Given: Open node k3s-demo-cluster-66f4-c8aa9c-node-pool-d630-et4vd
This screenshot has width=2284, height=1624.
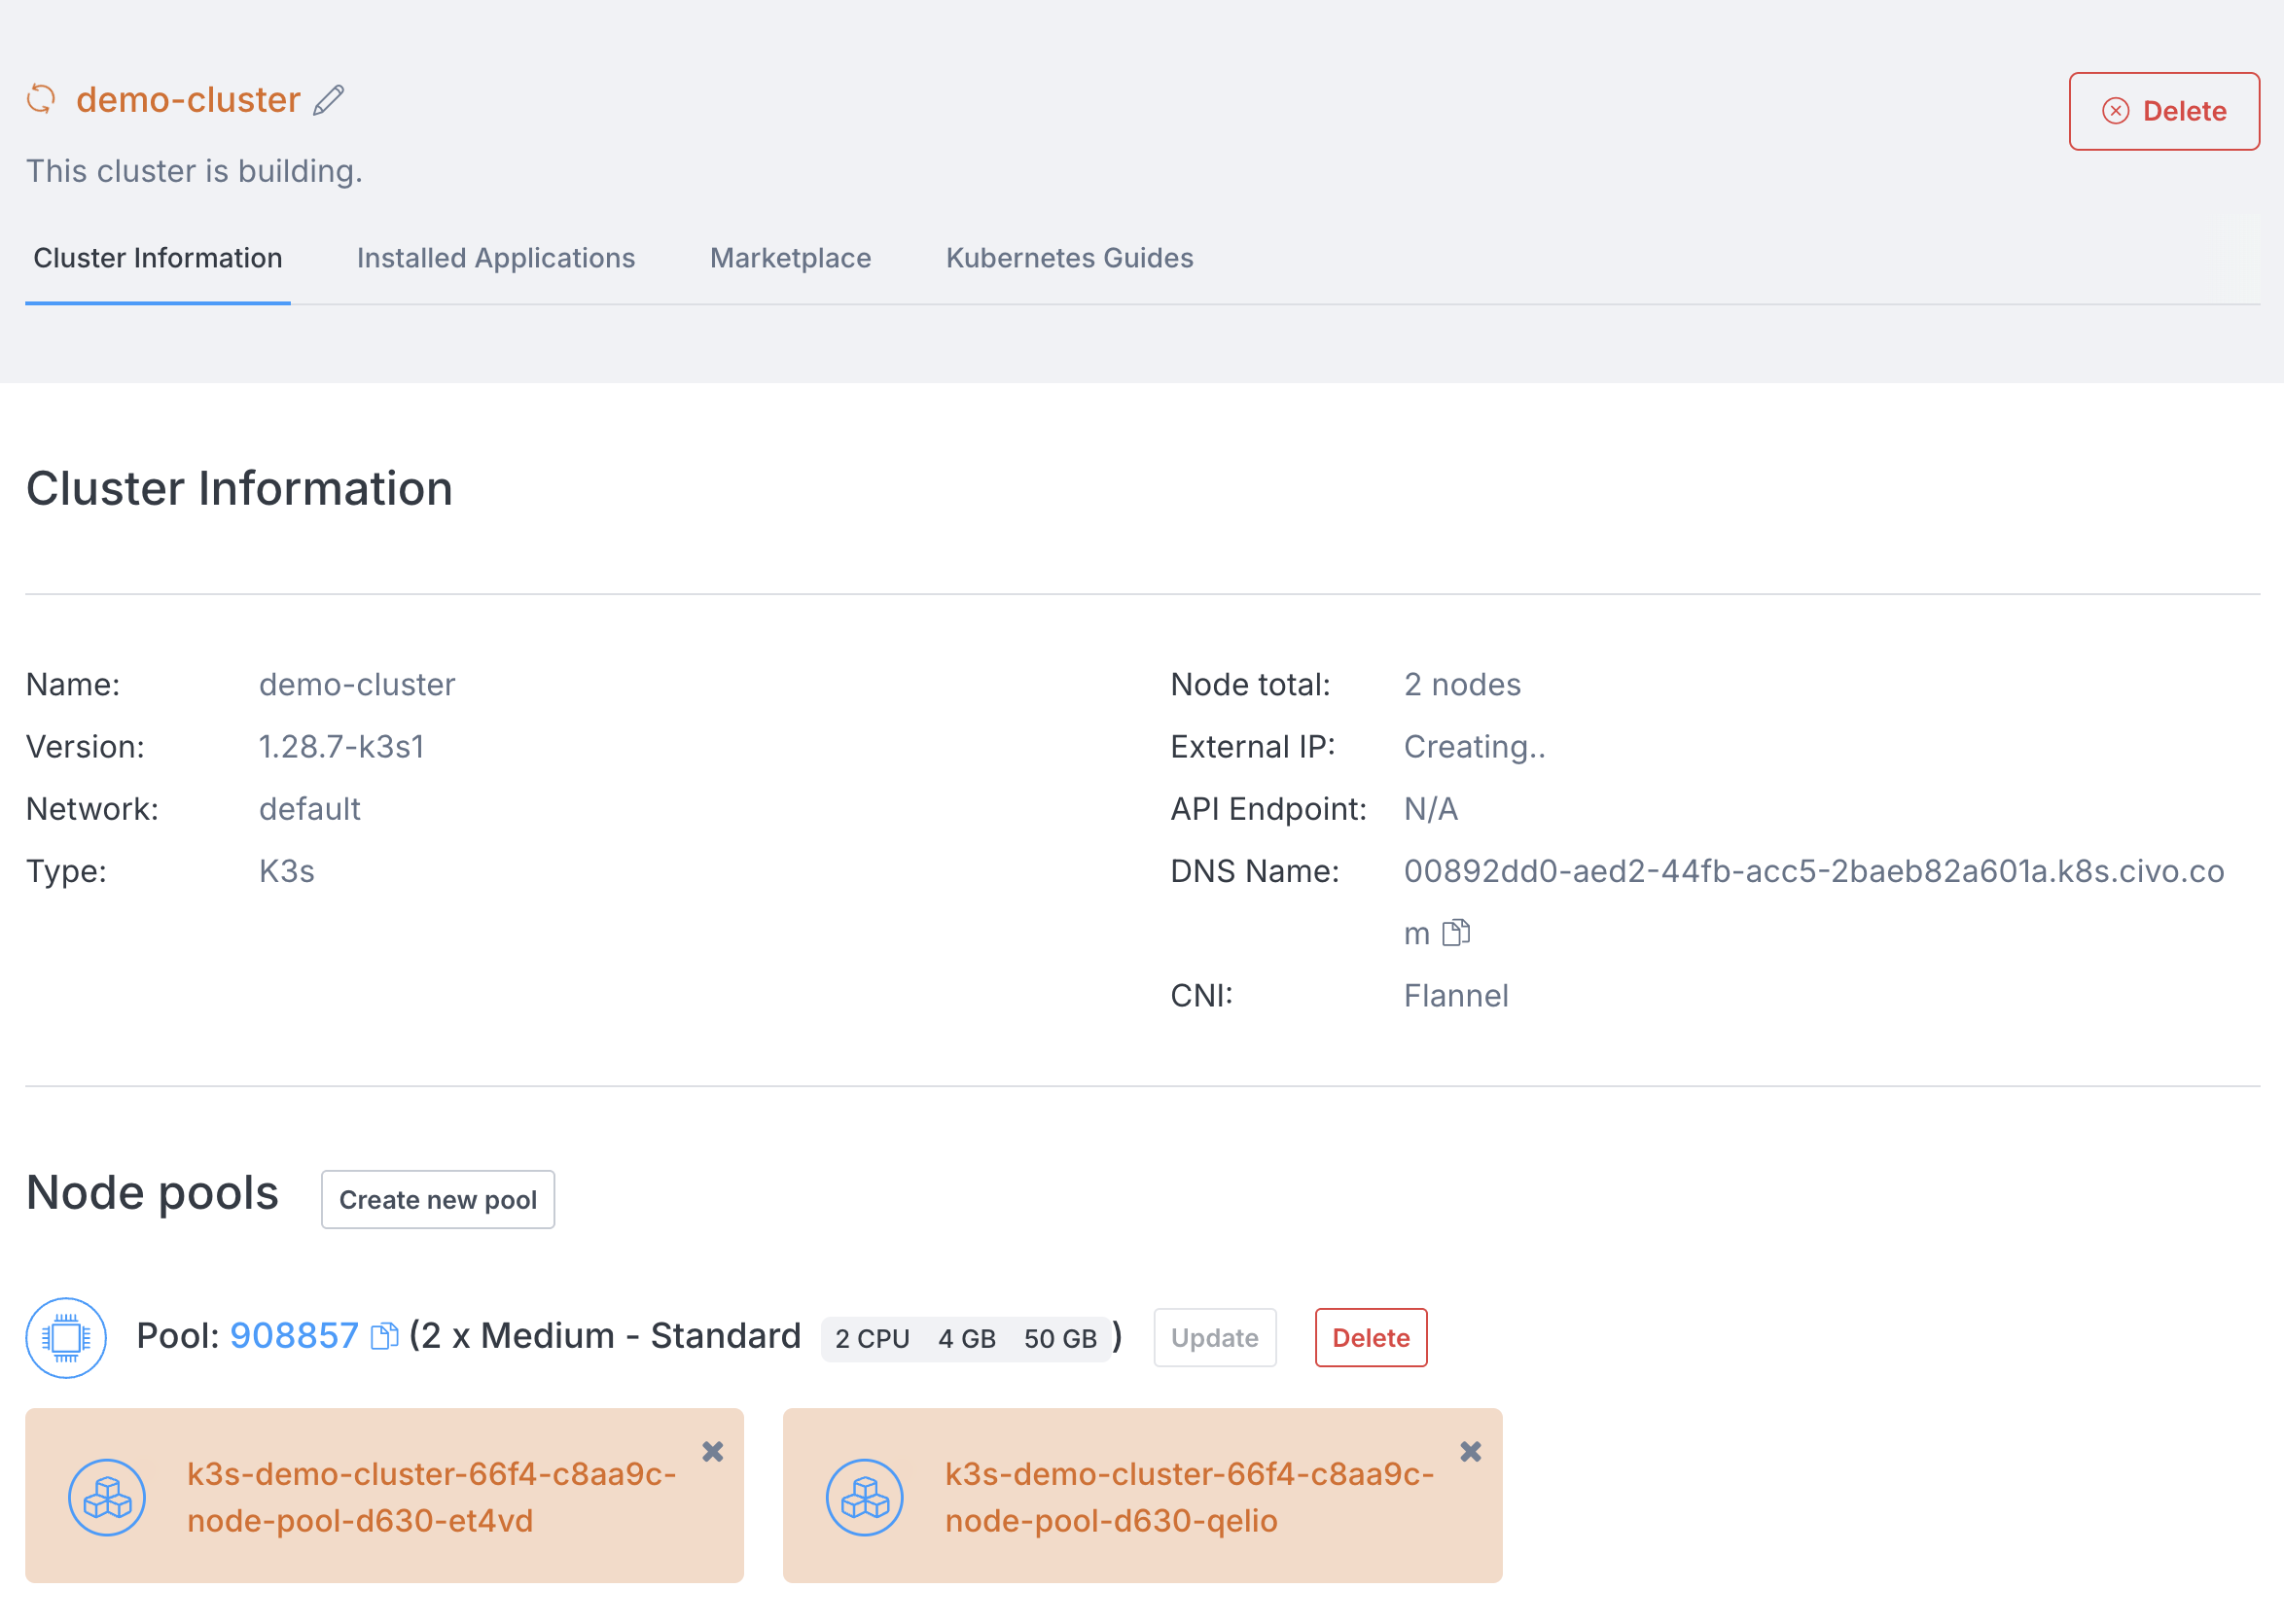Looking at the screenshot, I should tap(431, 1497).
